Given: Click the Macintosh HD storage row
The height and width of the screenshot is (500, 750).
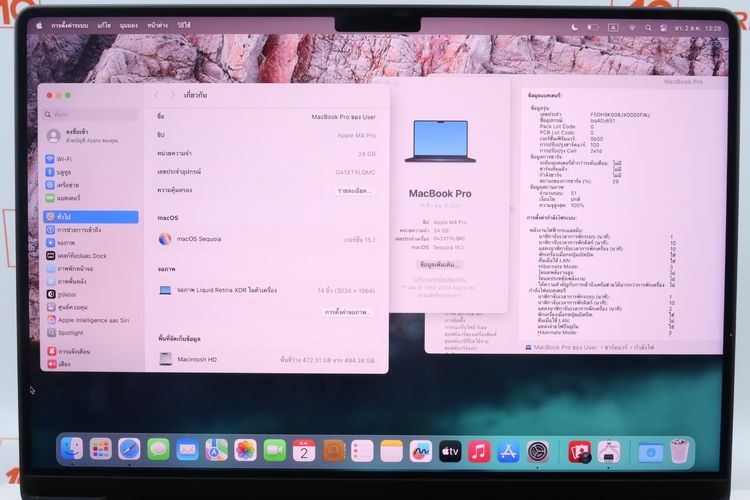Looking at the screenshot, I should tap(266, 359).
